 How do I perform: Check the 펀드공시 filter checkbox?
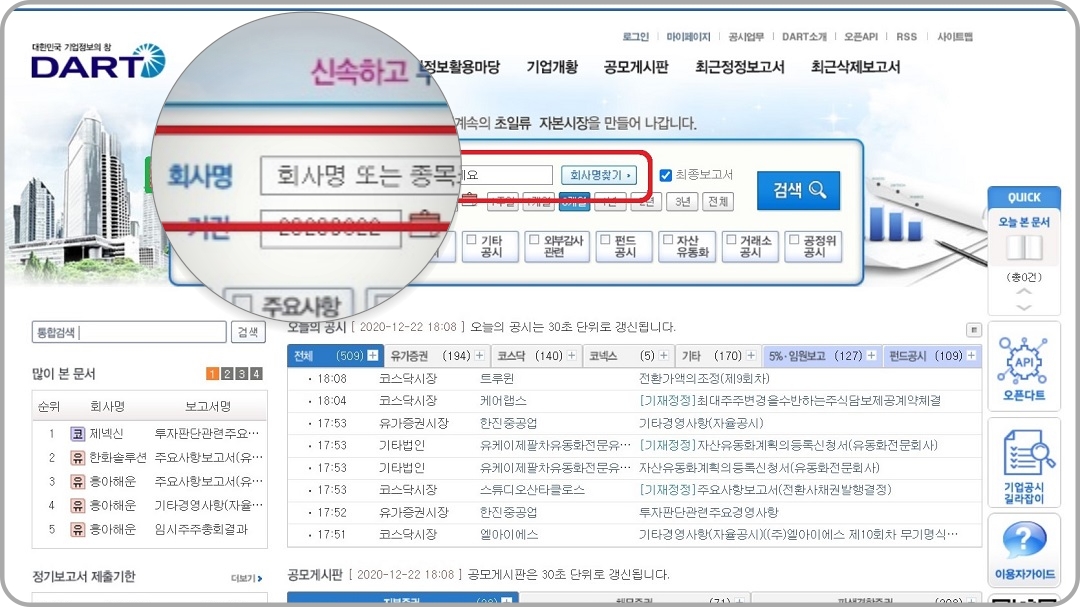coord(605,240)
